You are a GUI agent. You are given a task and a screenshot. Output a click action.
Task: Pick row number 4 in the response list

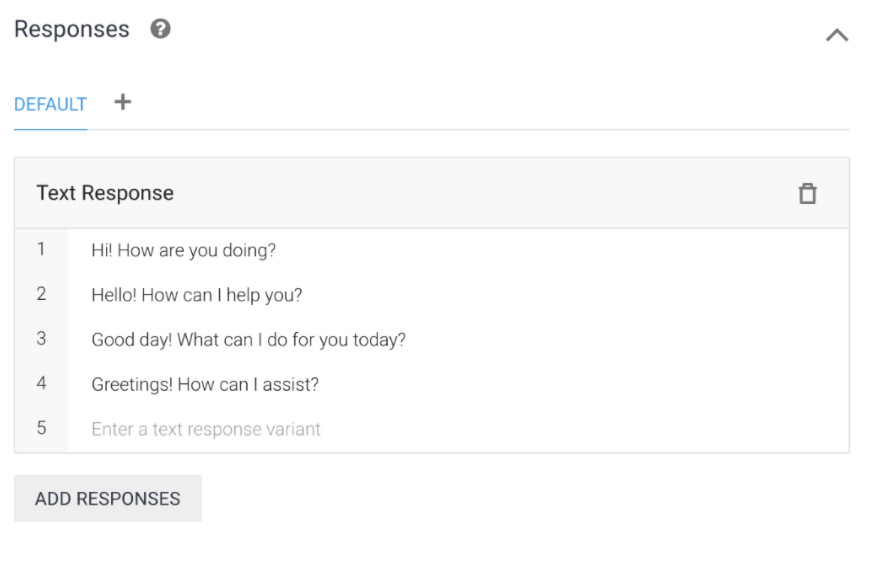click(x=41, y=383)
